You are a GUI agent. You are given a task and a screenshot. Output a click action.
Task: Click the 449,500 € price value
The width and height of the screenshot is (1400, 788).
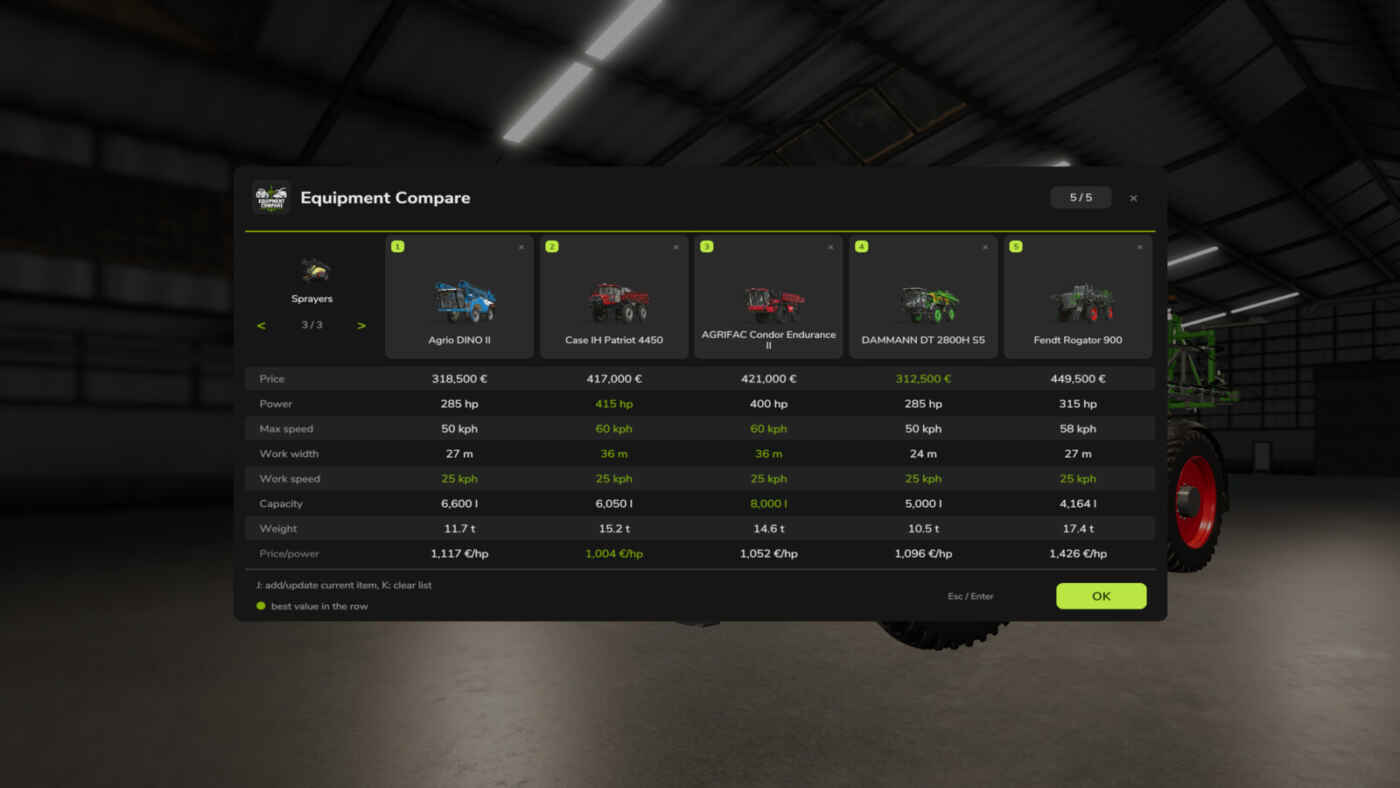click(1078, 379)
